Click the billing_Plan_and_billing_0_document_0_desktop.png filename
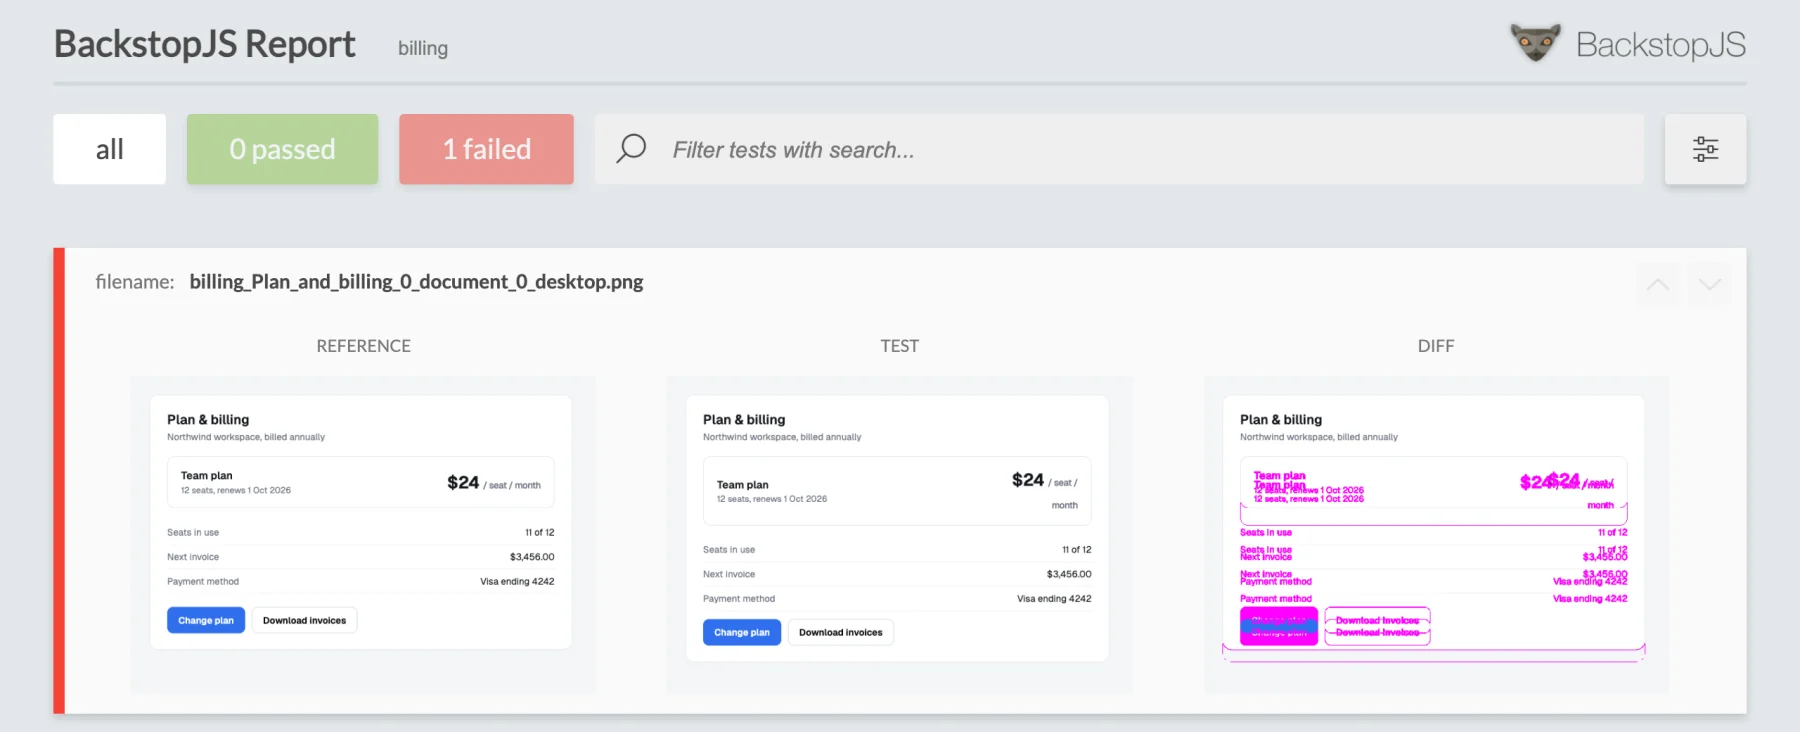The image size is (1800, 732). point(416,282)
